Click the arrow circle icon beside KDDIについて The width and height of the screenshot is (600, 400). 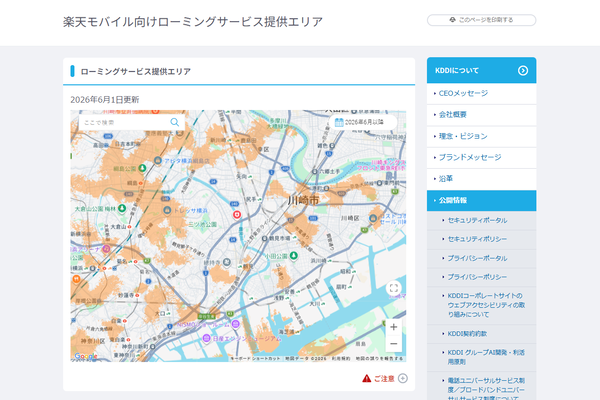[523, 70]
